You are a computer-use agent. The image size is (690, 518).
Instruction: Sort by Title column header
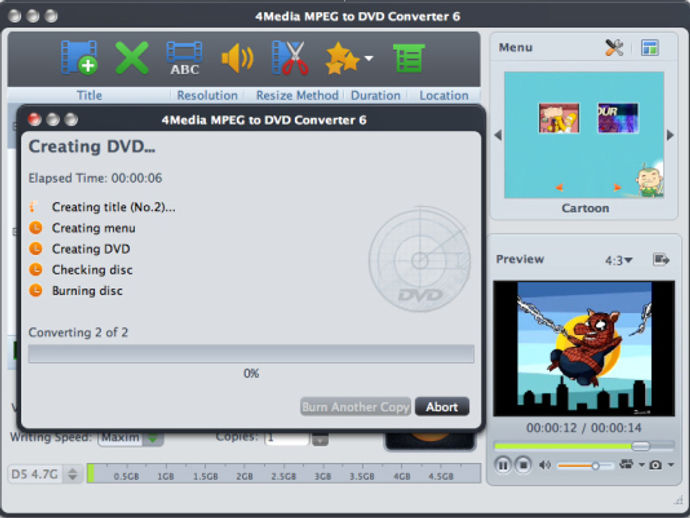[x=89, y=95]
